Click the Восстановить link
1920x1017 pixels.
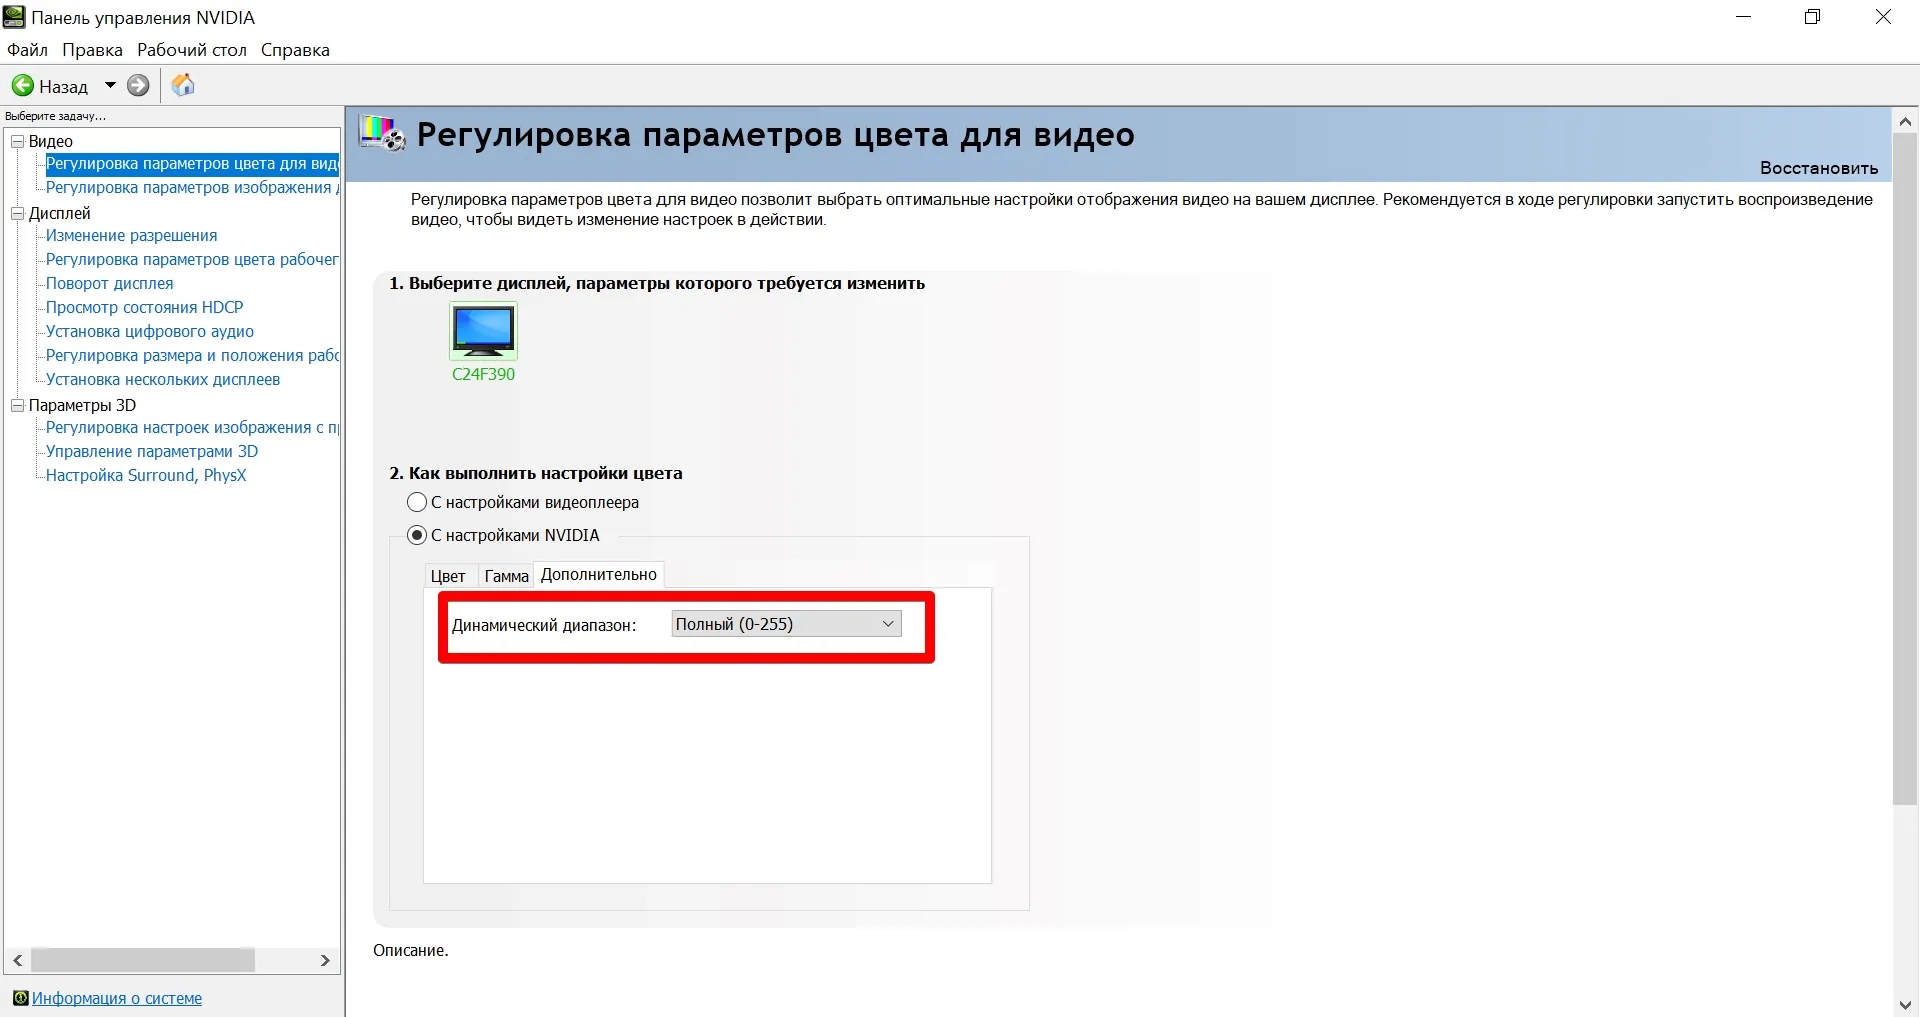1819,168
